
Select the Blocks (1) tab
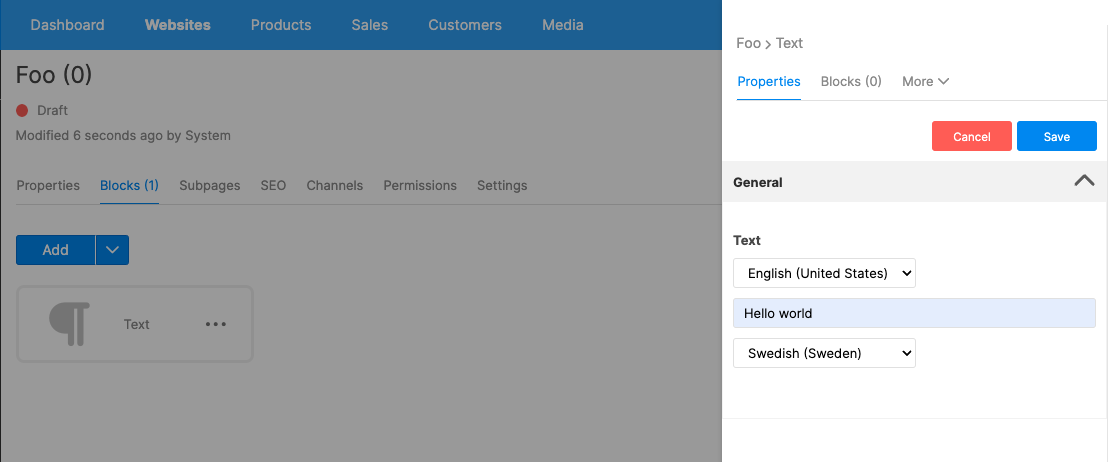click(129, 186)
